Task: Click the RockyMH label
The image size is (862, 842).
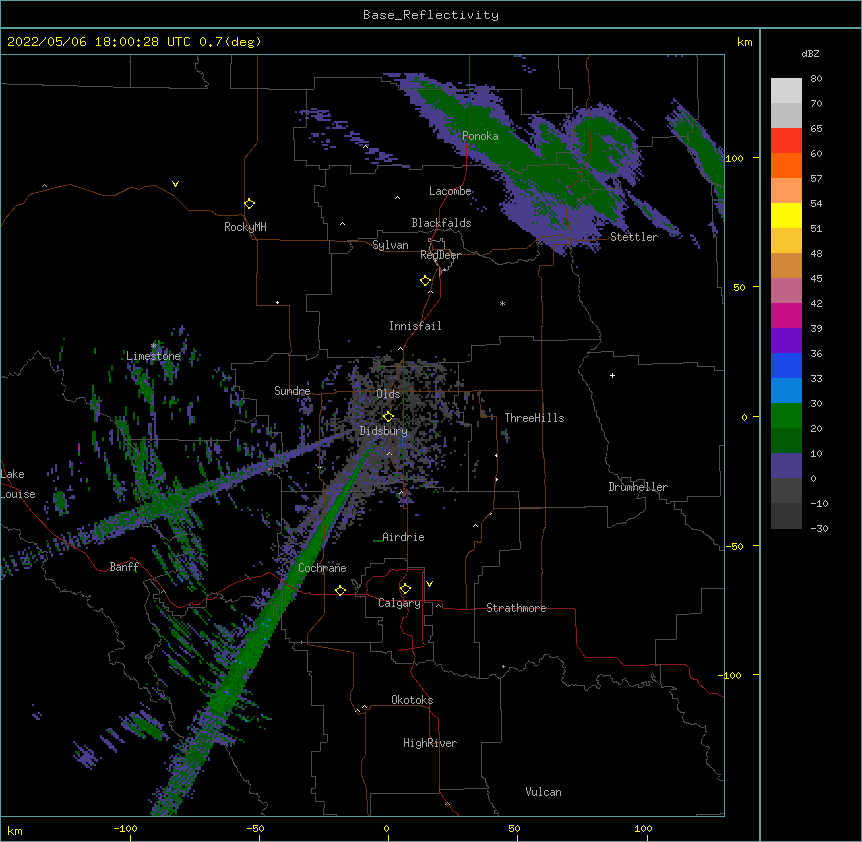Action: (x=245, y=226)
